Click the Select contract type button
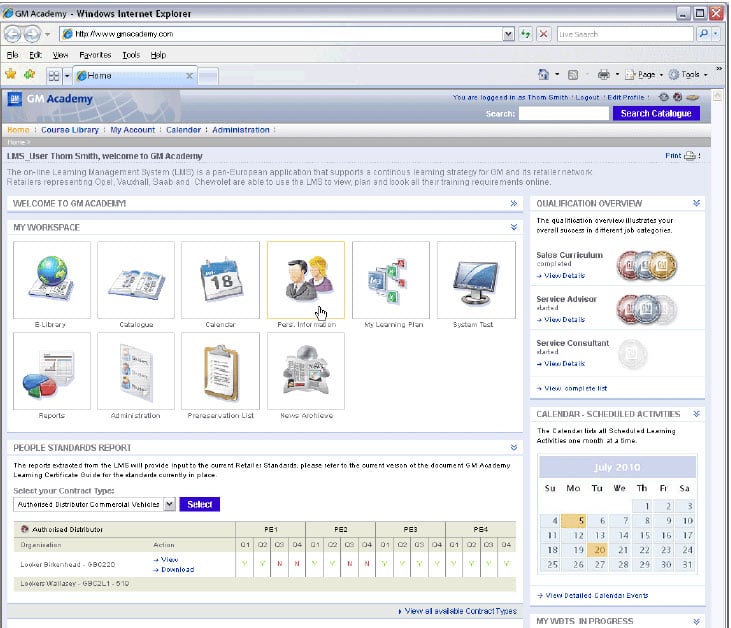Viewport: 731px width, 628px height. pyautogui.click(x=200, y=504)
